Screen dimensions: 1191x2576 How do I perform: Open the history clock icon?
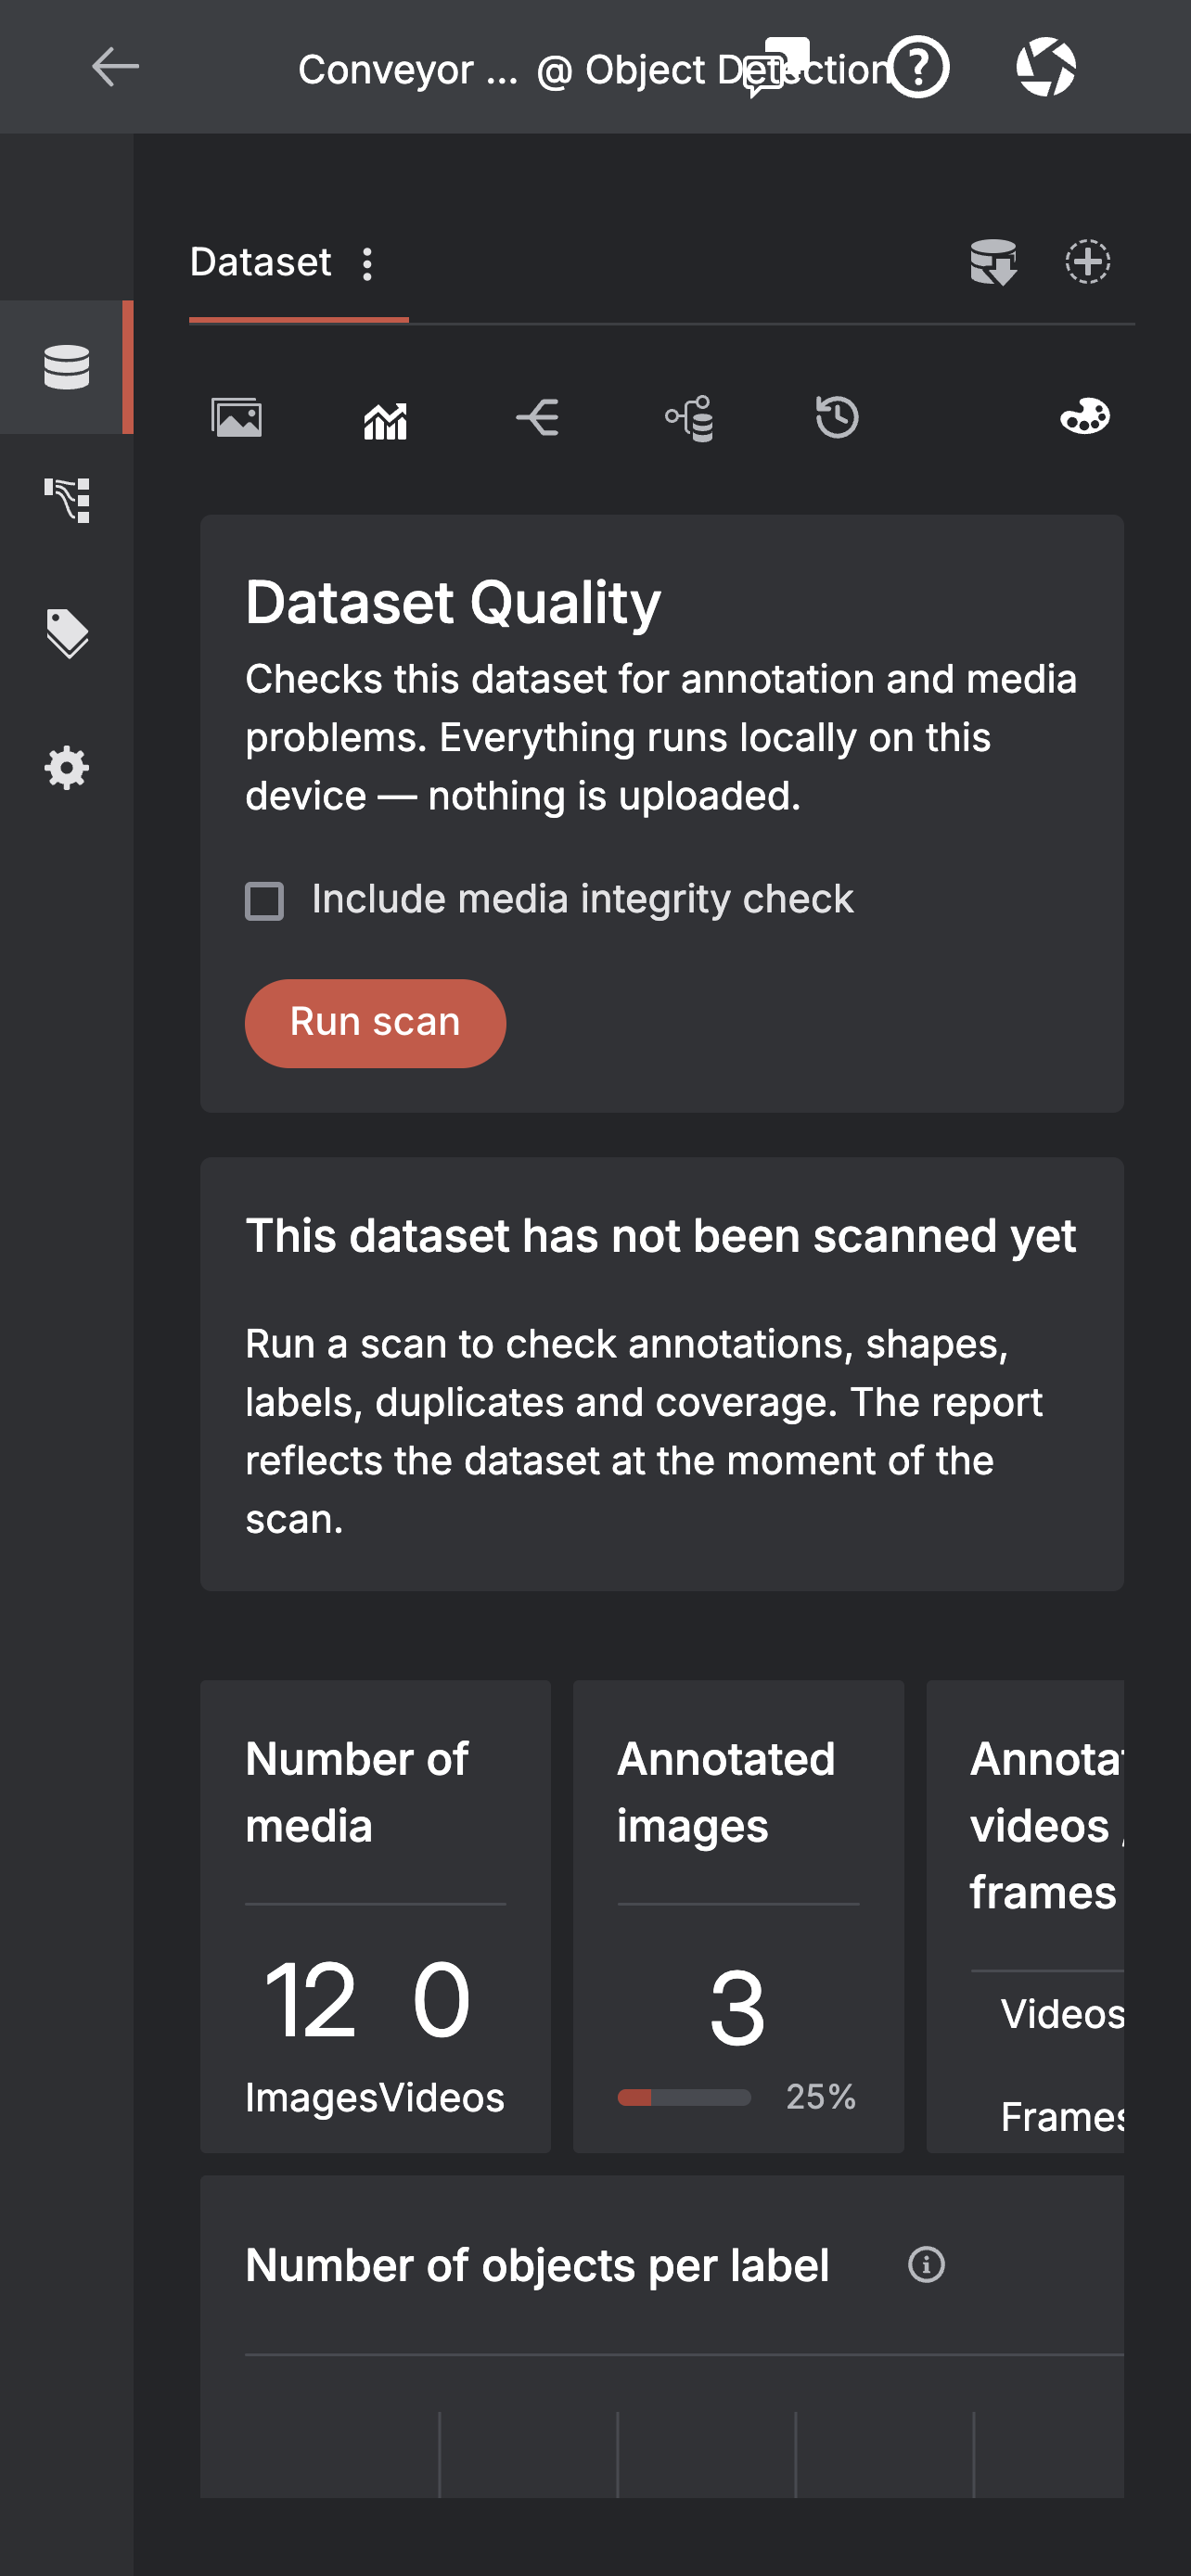pyautogui.click(x=837, y=417)
